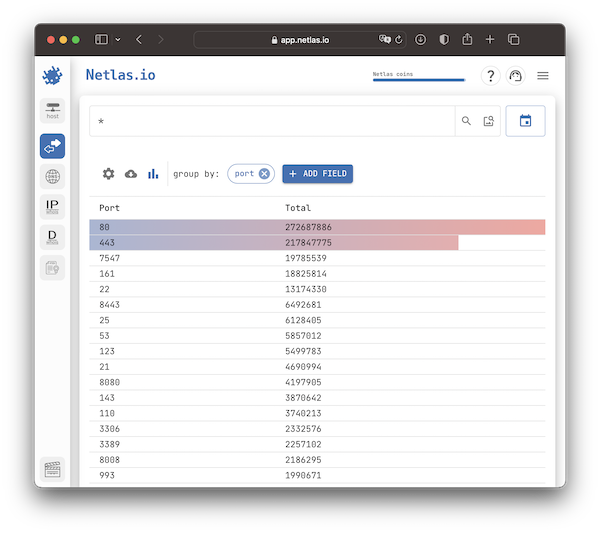
Task: Click the Netlas coins usage bar
Action: pos(418,78)
